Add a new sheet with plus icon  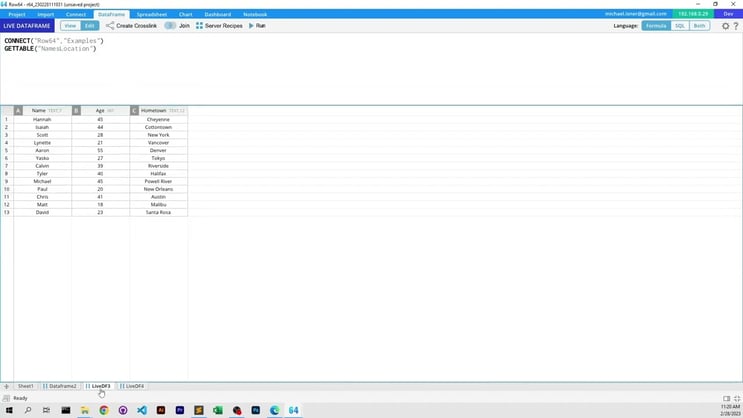tap(6, 386)
